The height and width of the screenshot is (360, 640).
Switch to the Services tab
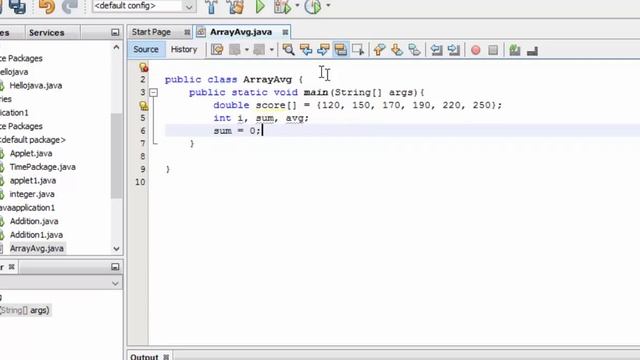pyautogui.click(x=47, y=33)
